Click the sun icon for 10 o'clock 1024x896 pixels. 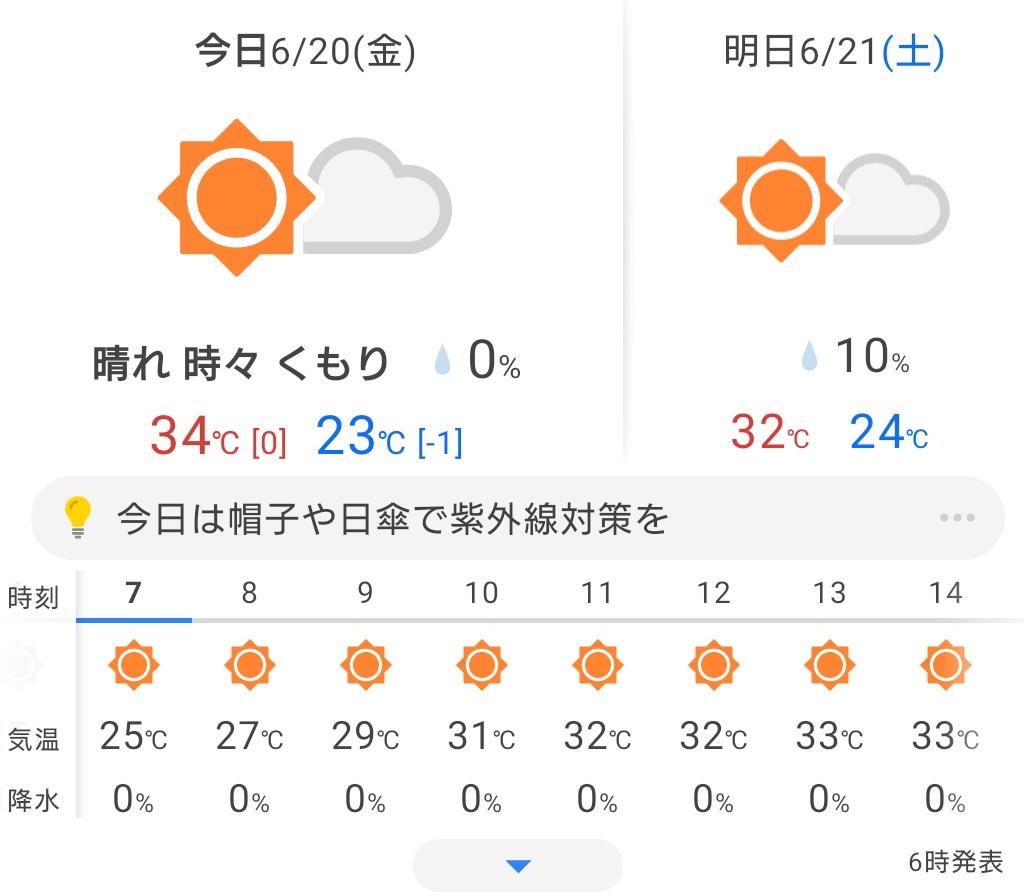(481, 665)
